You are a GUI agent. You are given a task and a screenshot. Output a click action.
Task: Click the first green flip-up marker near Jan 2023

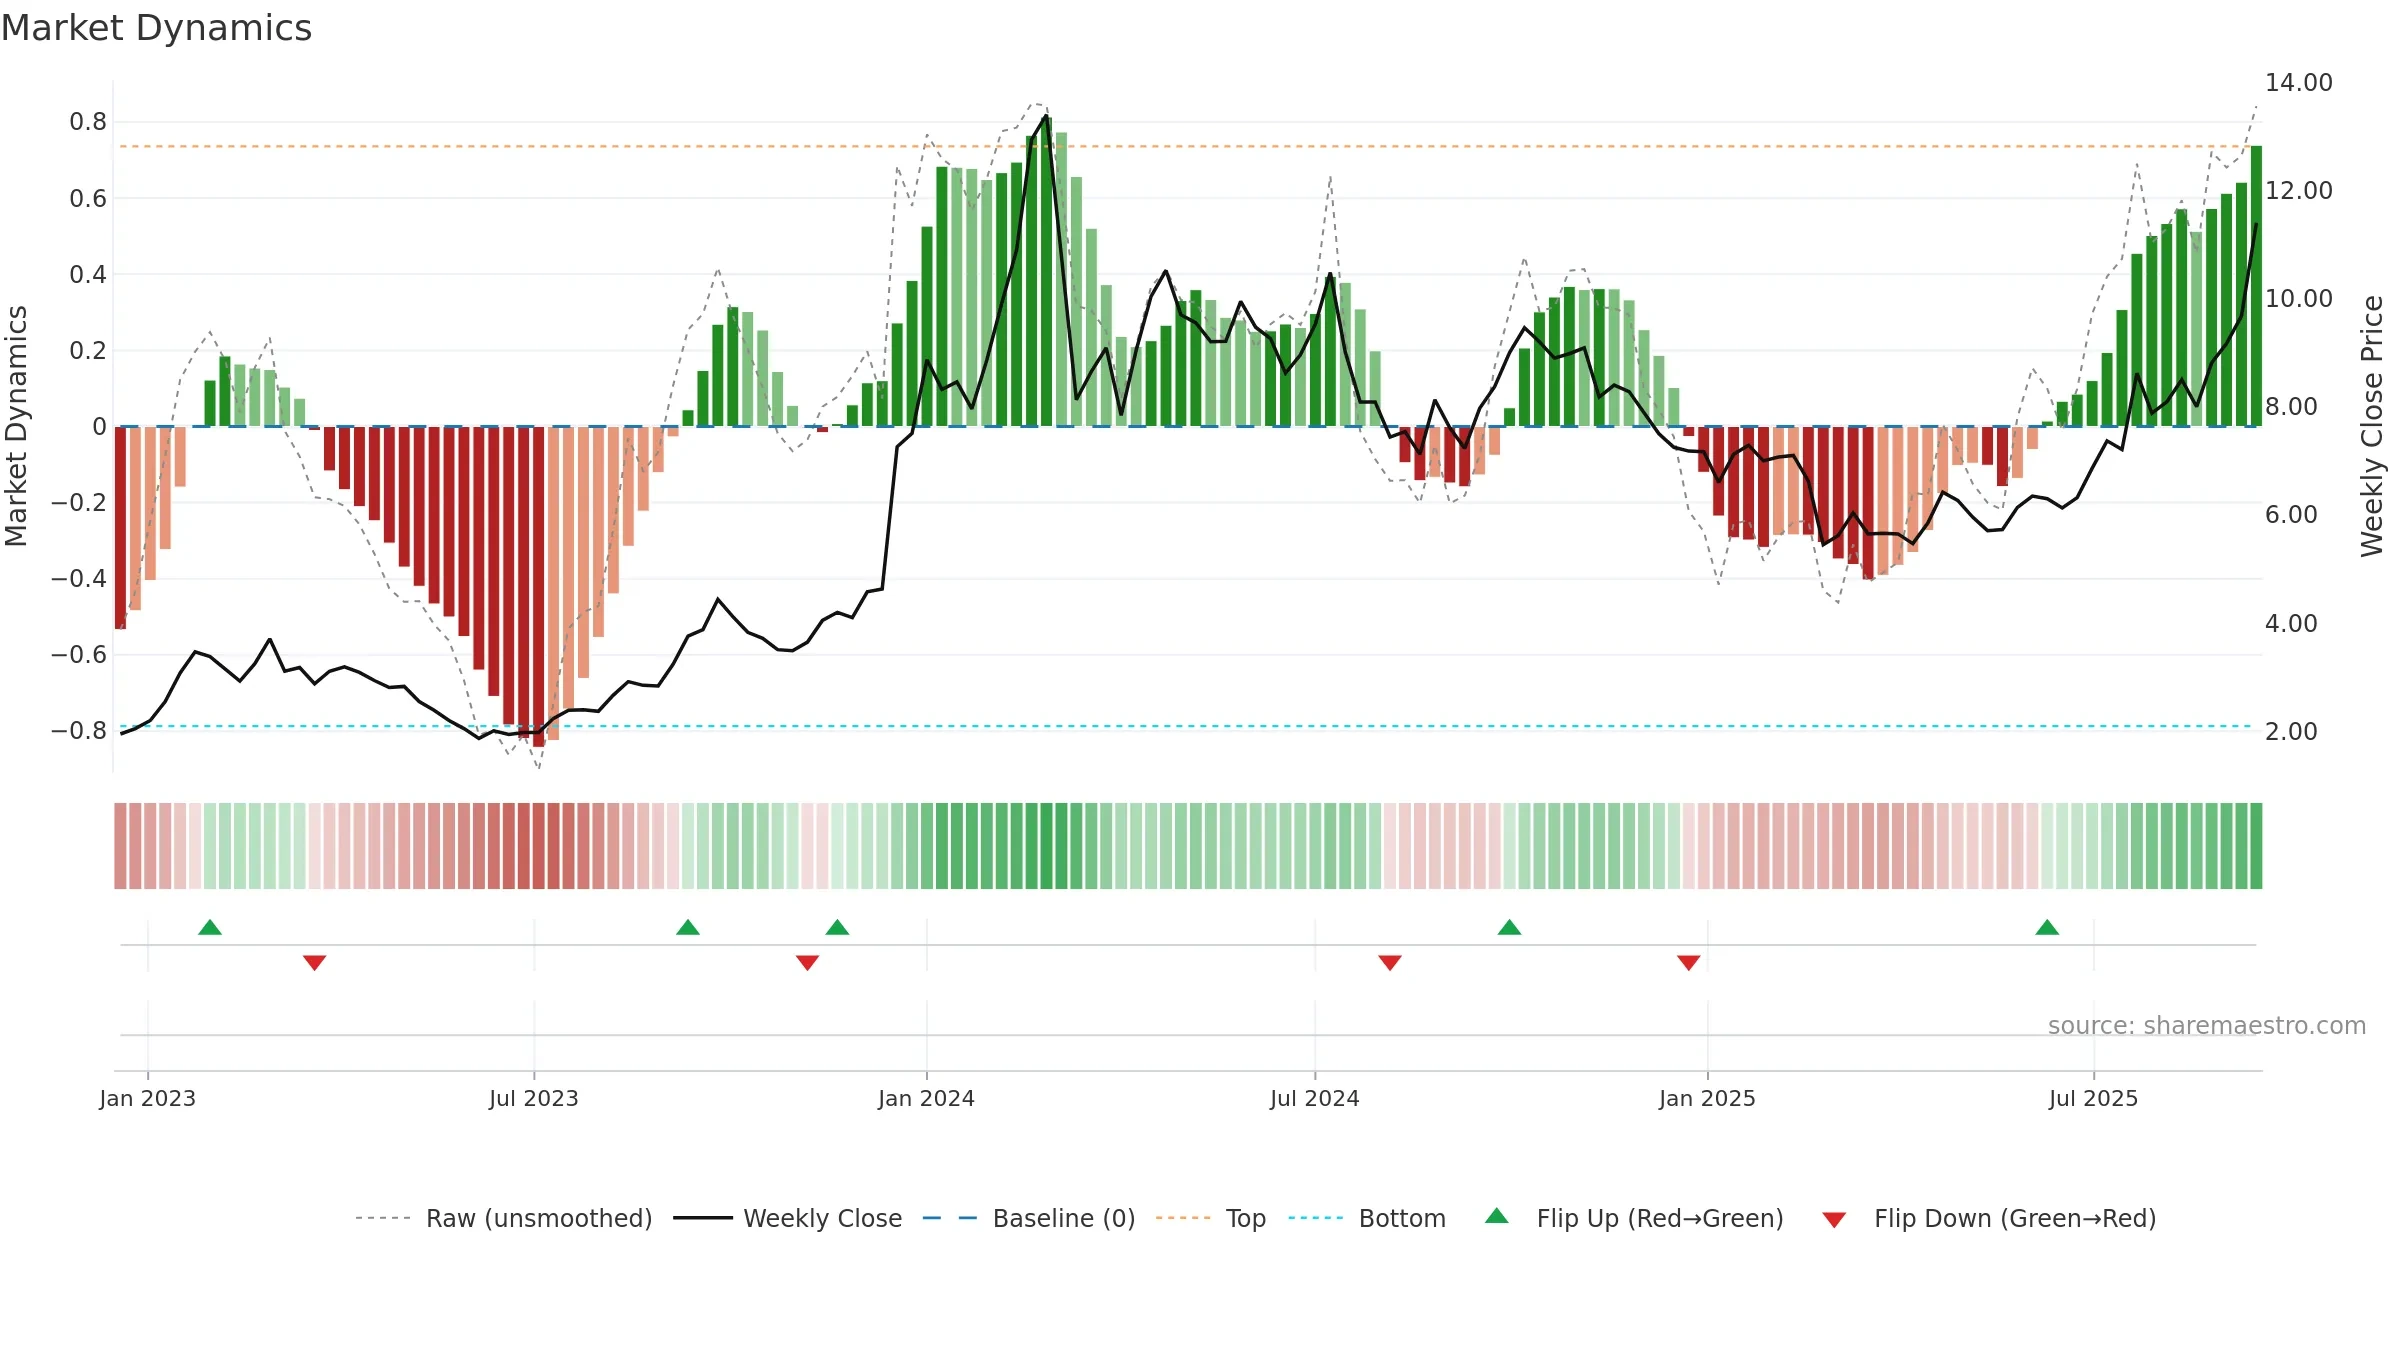click(x=210, y=927)
